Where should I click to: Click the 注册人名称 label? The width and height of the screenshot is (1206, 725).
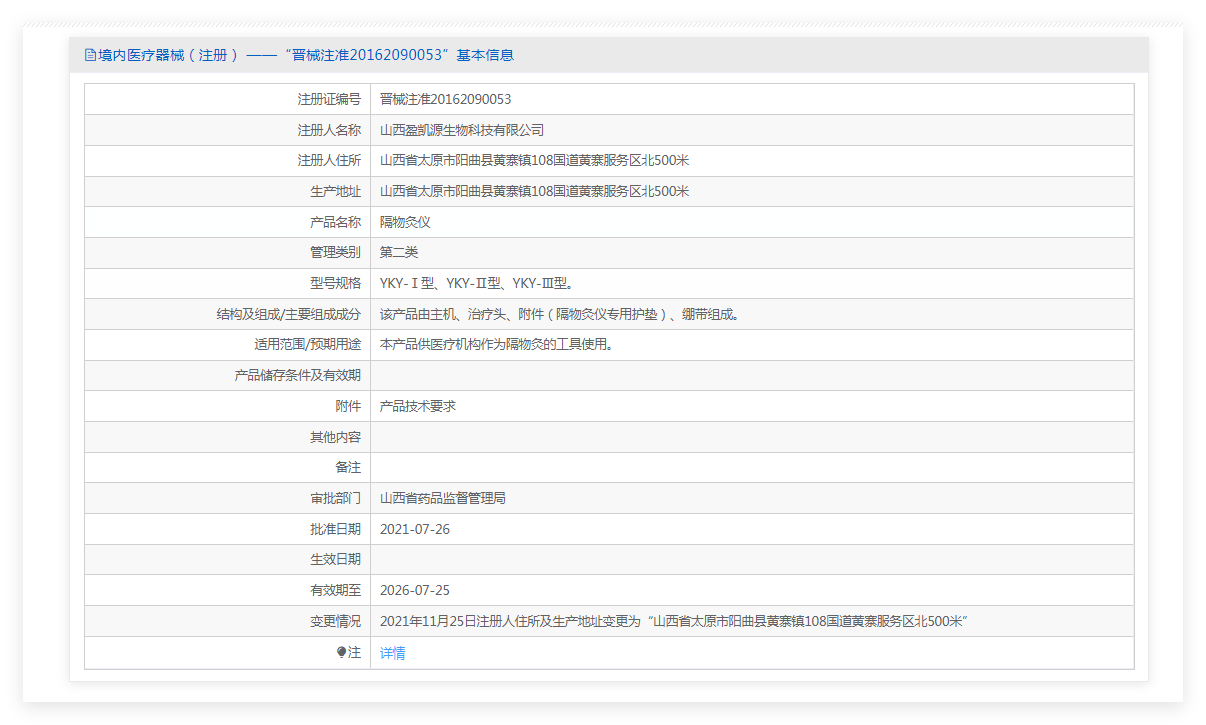[x=329, y=130]
